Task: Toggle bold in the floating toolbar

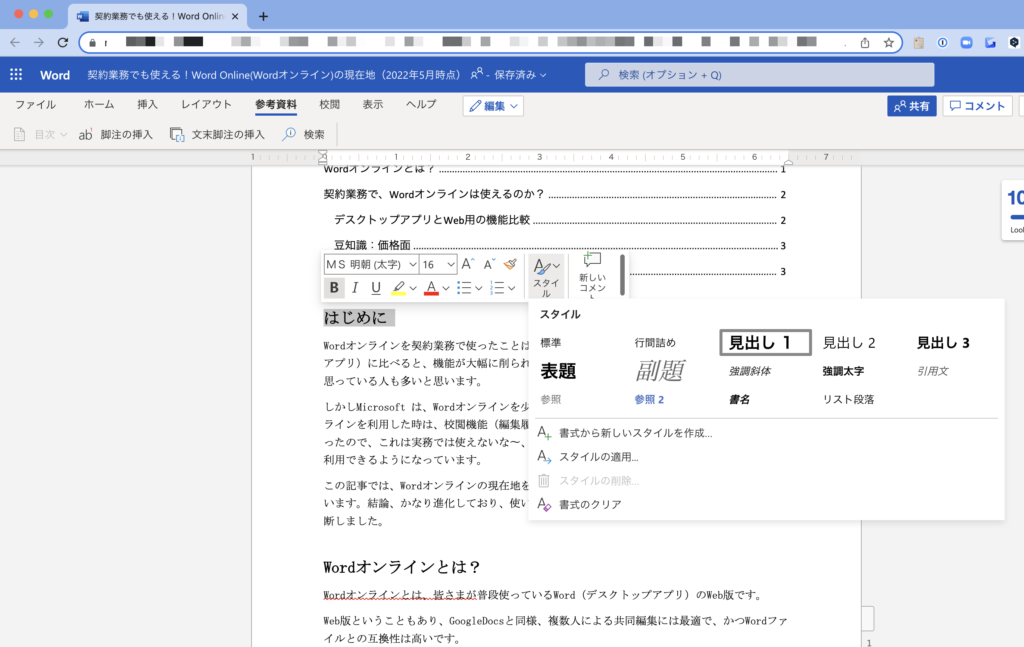Action: (334, 288)
